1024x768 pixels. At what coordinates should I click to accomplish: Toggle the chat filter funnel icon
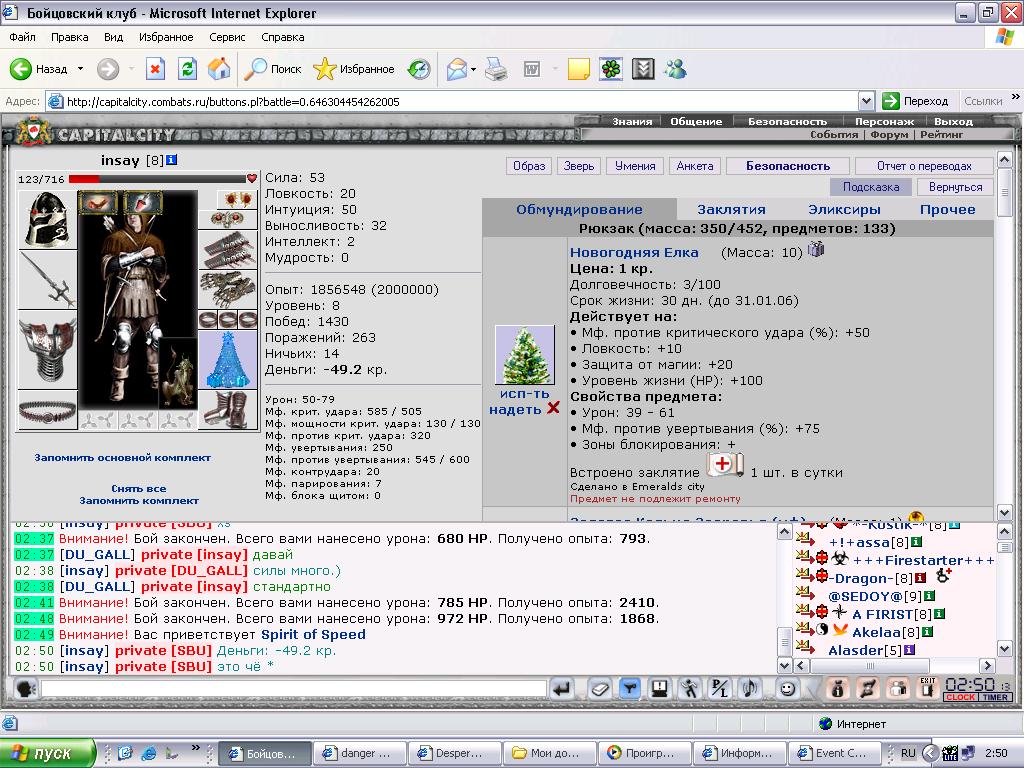pyautogui.click(x=629, y=688)
